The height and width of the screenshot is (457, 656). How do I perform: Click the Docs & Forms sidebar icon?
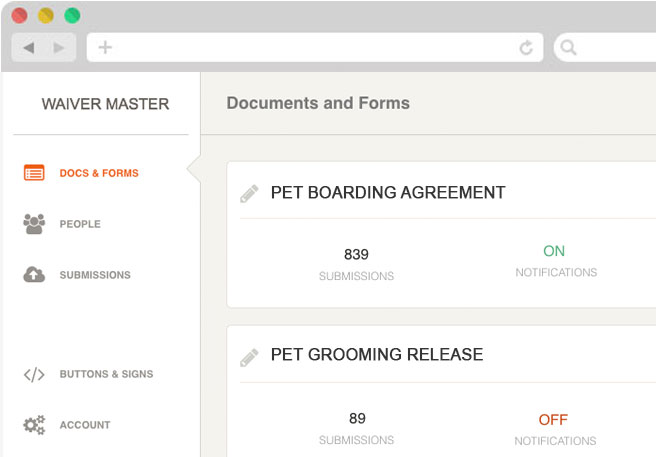(34, 173)
